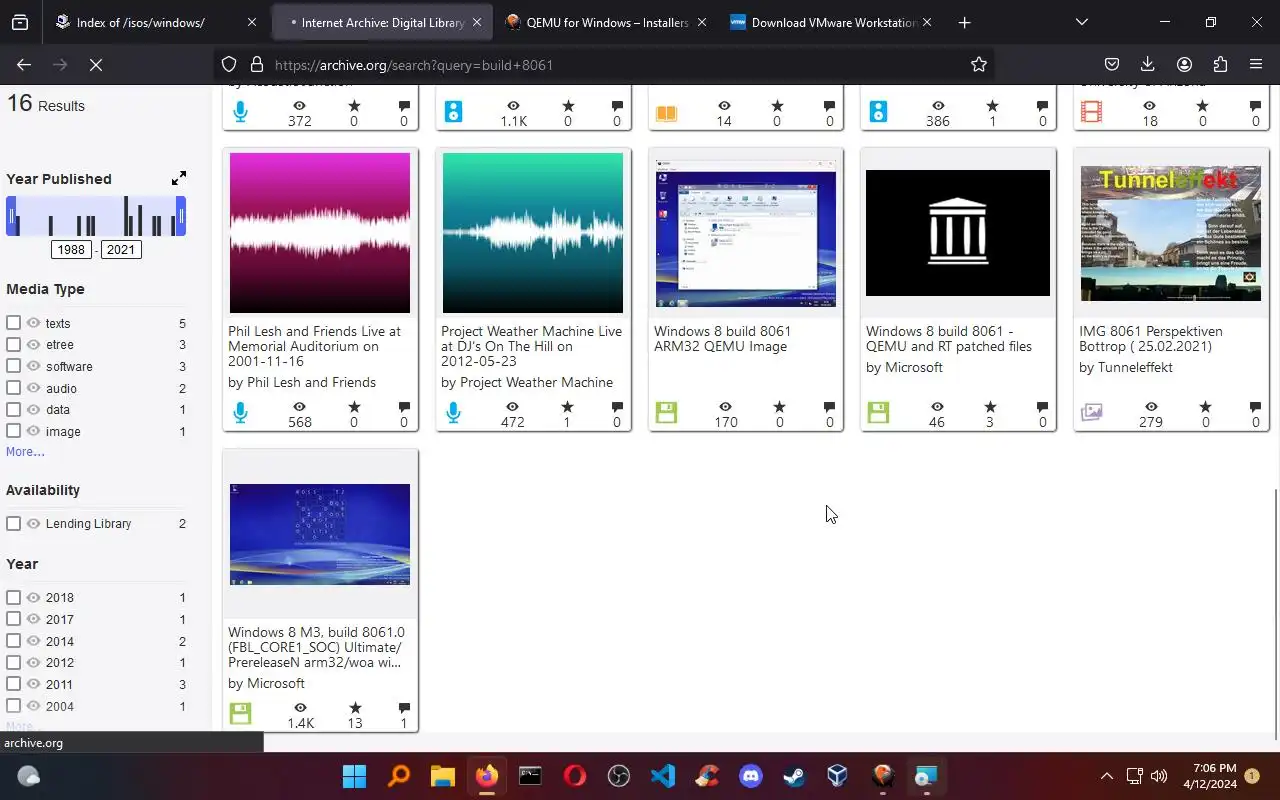Check the audio media type filter
Image resolution: width=1280 pixels, height=800 pixels.
click(x=13, y=388)
